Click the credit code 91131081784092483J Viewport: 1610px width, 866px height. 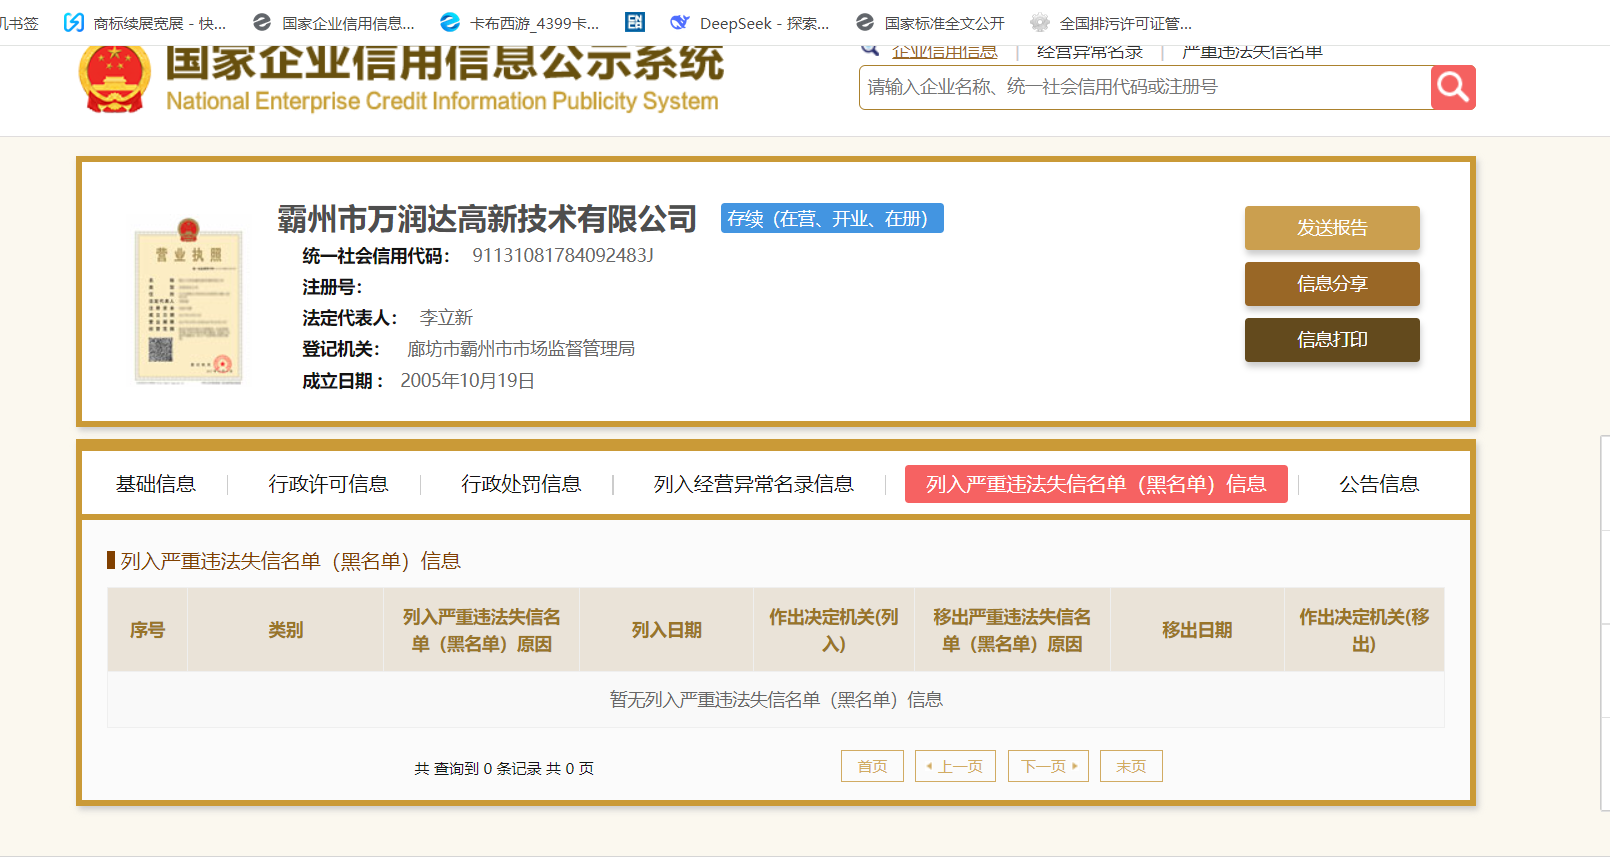coord(563,256)
